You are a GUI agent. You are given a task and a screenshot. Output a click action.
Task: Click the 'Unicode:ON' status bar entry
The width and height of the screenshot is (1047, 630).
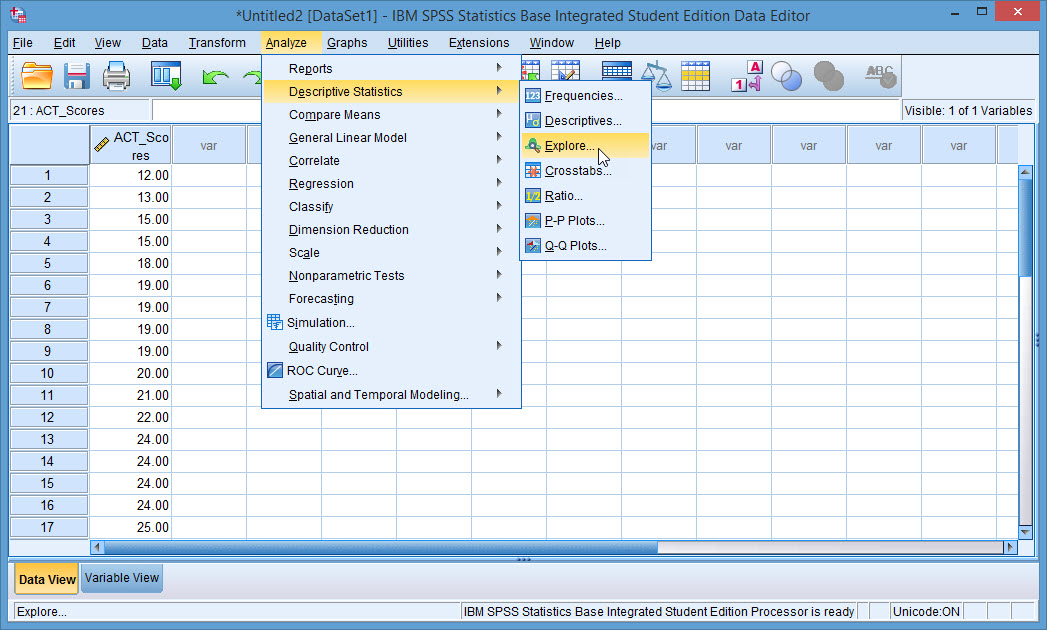926,611
